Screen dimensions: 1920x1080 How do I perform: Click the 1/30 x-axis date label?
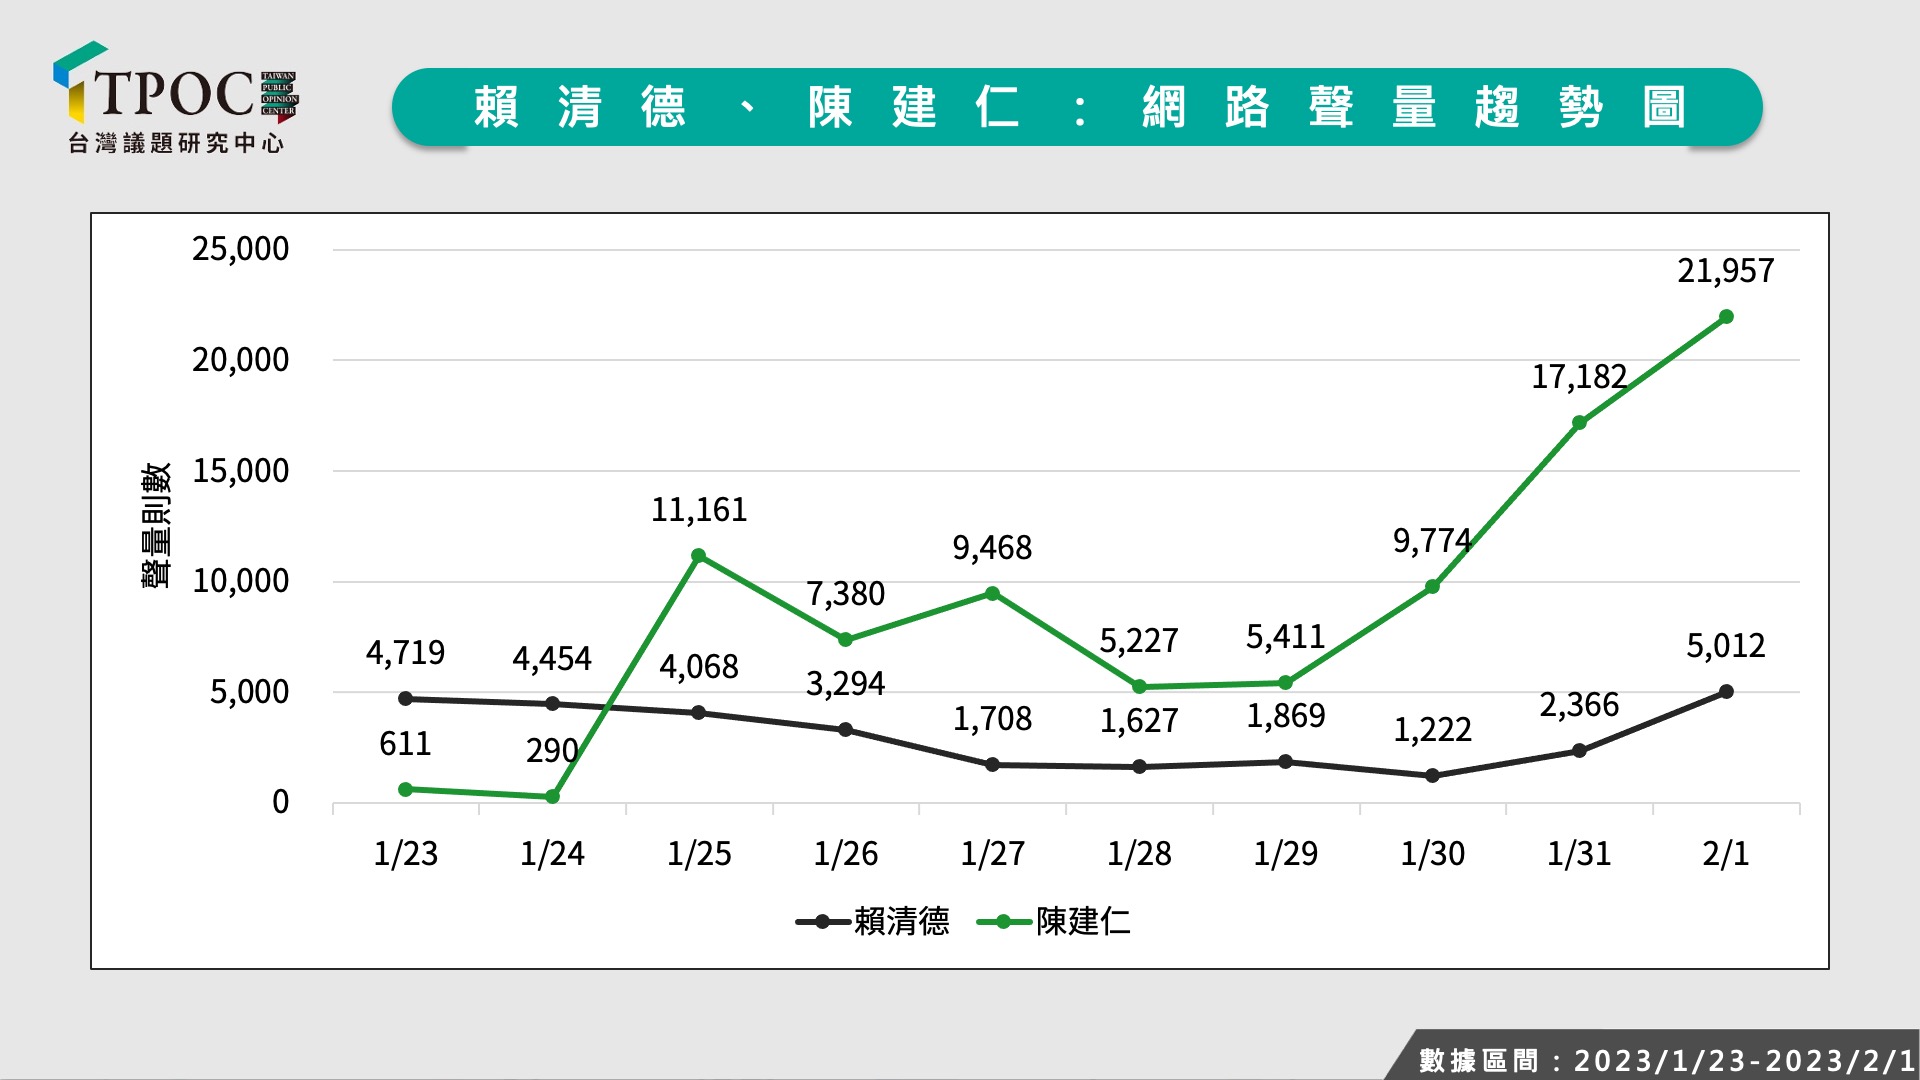[1432, 854]
